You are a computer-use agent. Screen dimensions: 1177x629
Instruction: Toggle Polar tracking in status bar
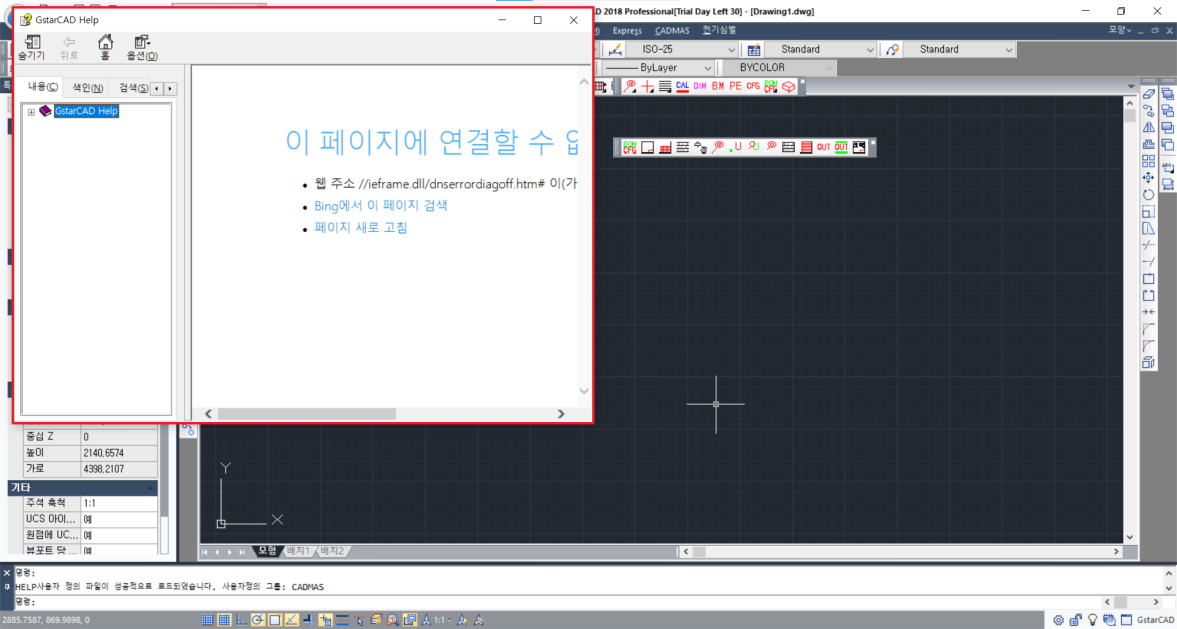pyautogui.click(x=258, y=620)
